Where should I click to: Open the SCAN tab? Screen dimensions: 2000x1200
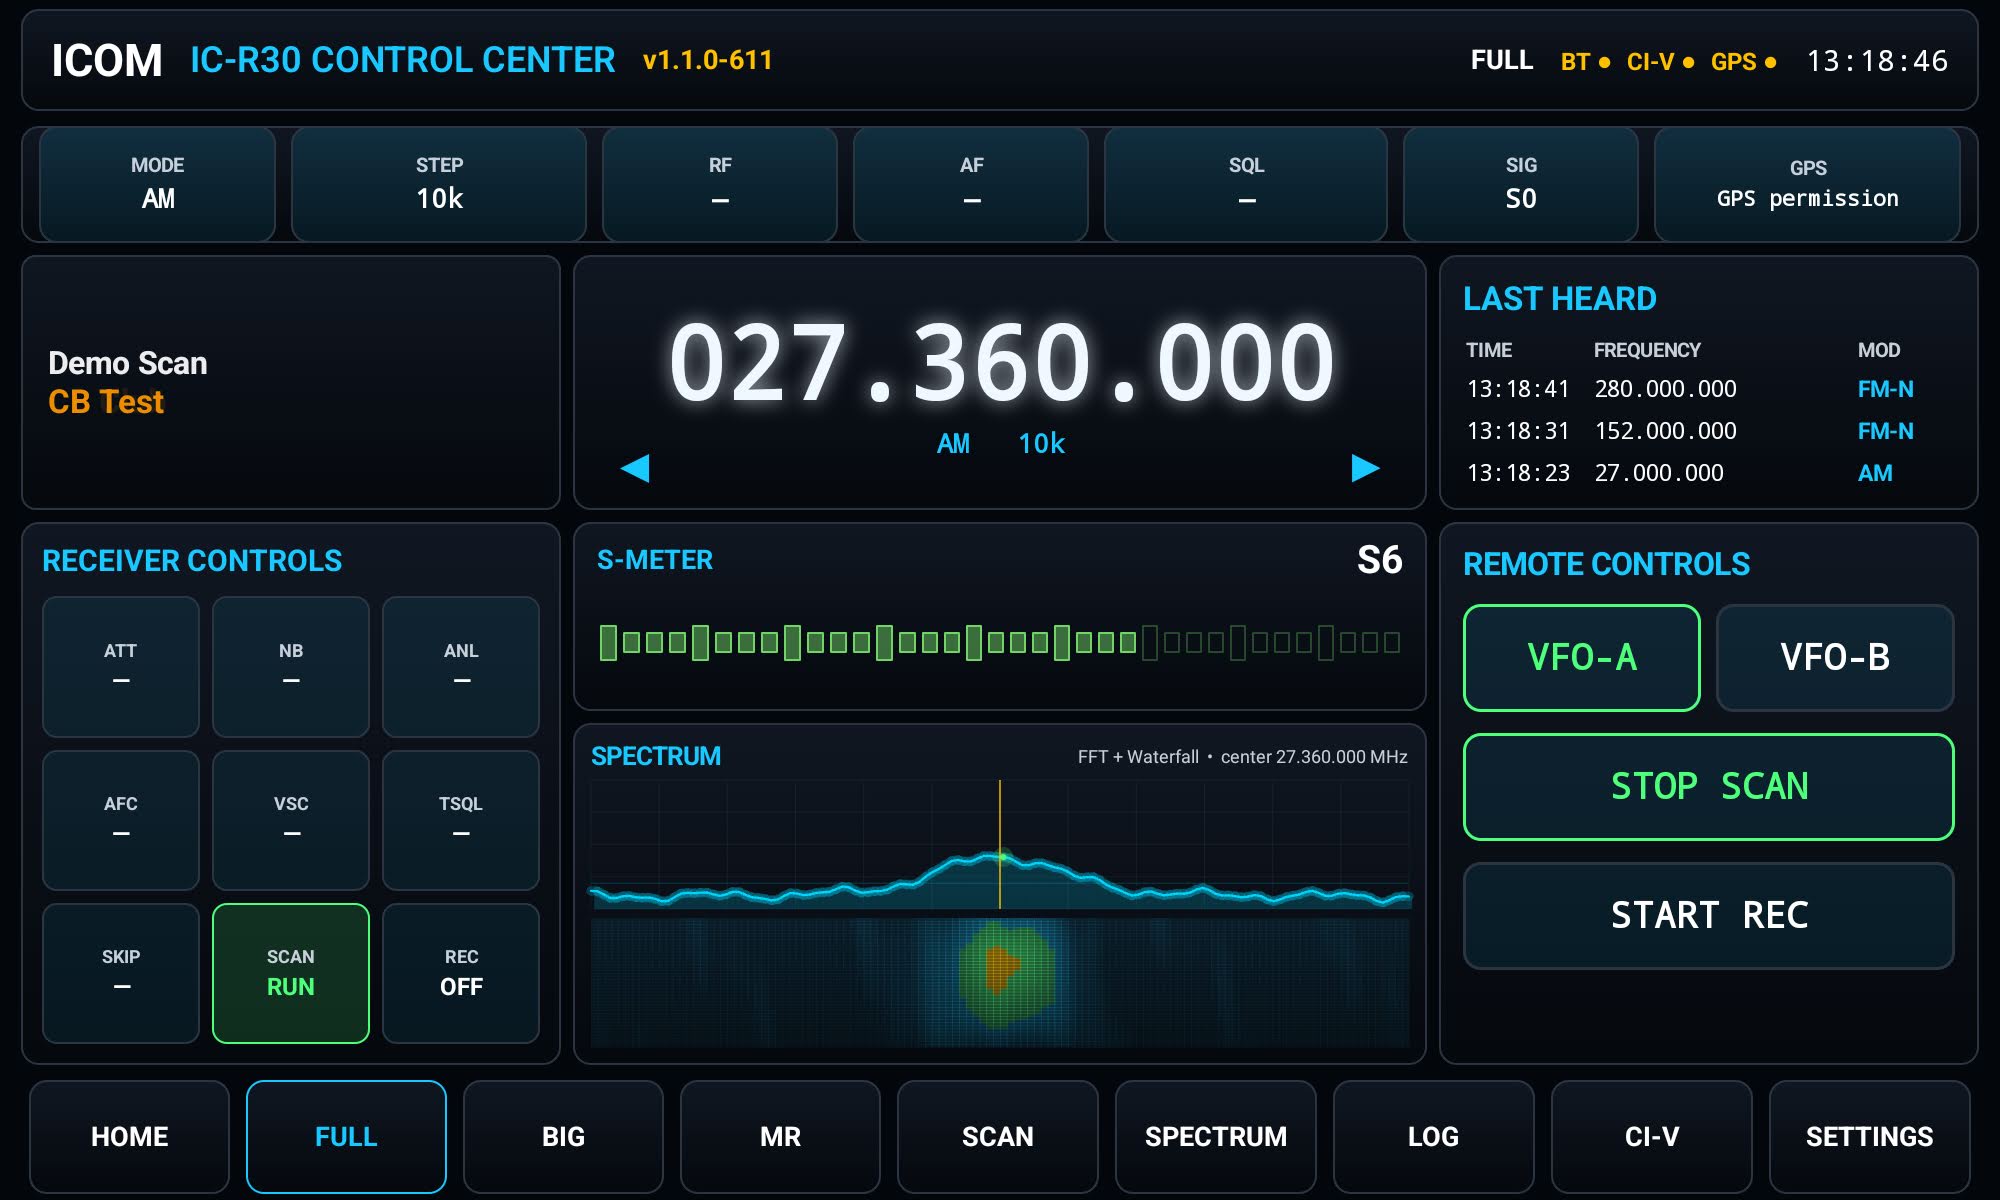tap(998, 1137)
